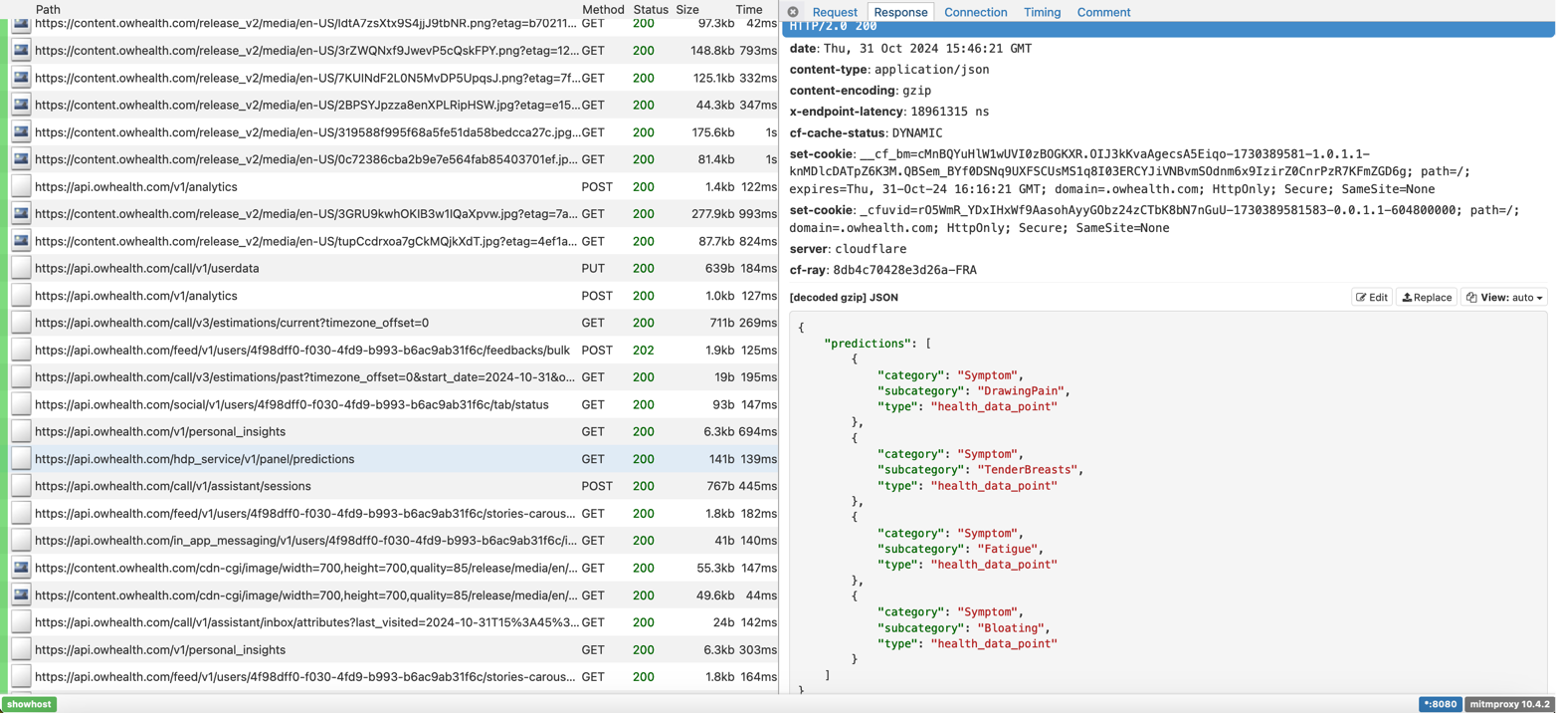
Task: Click document icon of the assistant/sessions flow
Action: [21, 486]
